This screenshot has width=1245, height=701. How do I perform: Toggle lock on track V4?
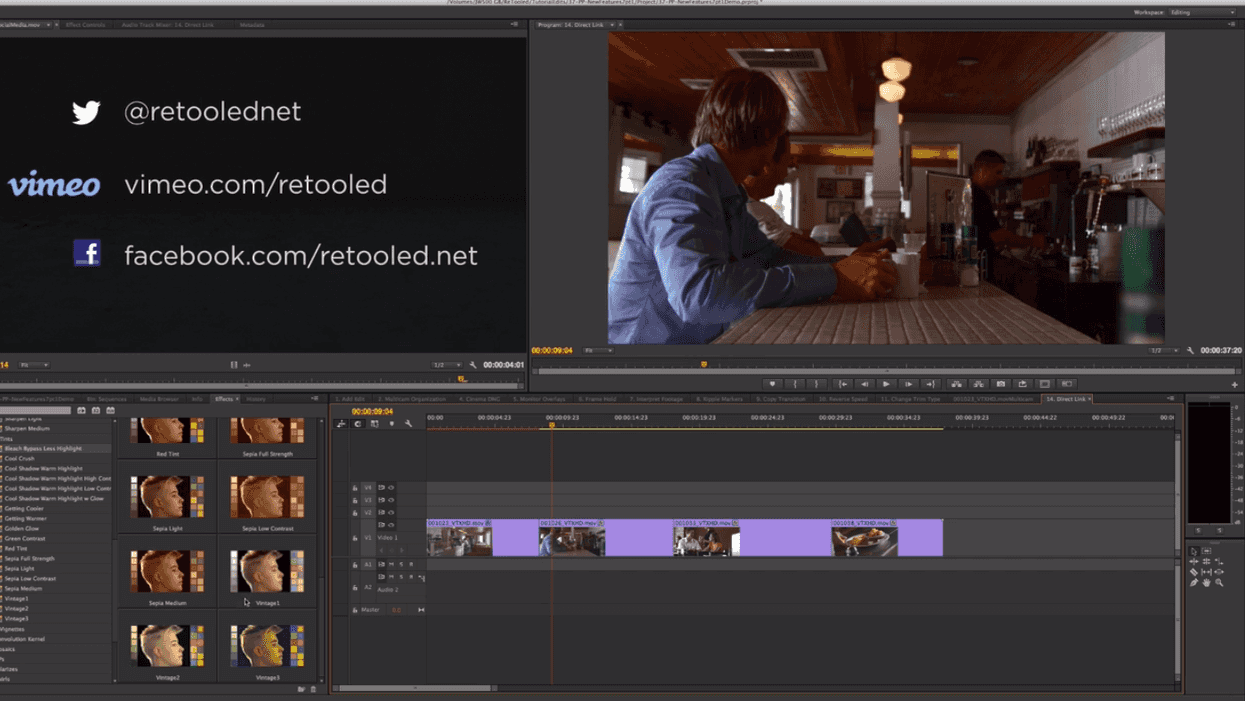coord(355,488)
